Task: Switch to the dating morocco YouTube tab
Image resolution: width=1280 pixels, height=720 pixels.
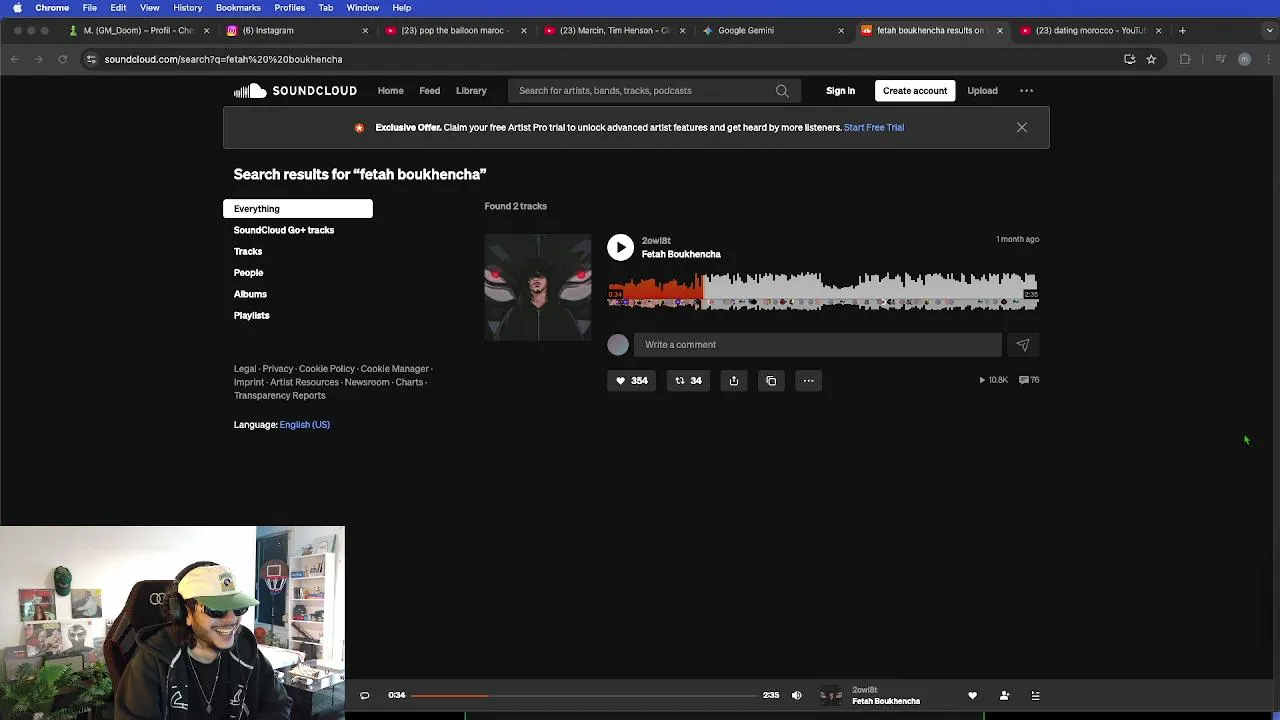Action: [x=1090, y=31]
